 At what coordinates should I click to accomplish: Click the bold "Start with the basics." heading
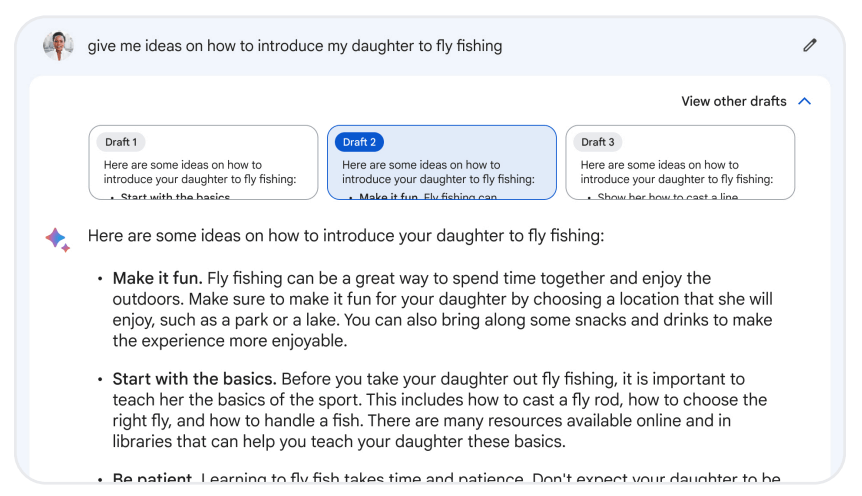195,379
